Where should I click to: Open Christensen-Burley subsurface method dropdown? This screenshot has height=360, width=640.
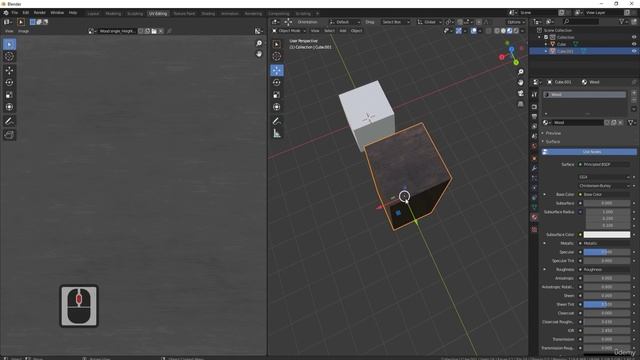[604, 186]
